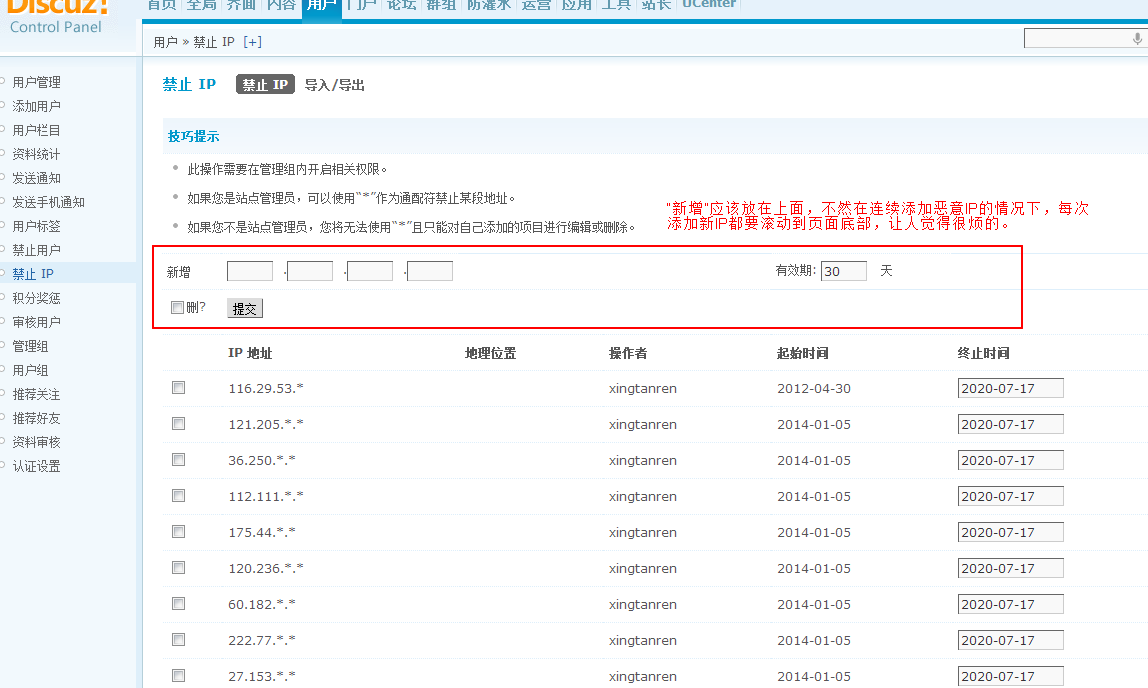1148x688 pixels.
Task: Edit end date of 36.250.*.* row
Action: pos(1010,460)
